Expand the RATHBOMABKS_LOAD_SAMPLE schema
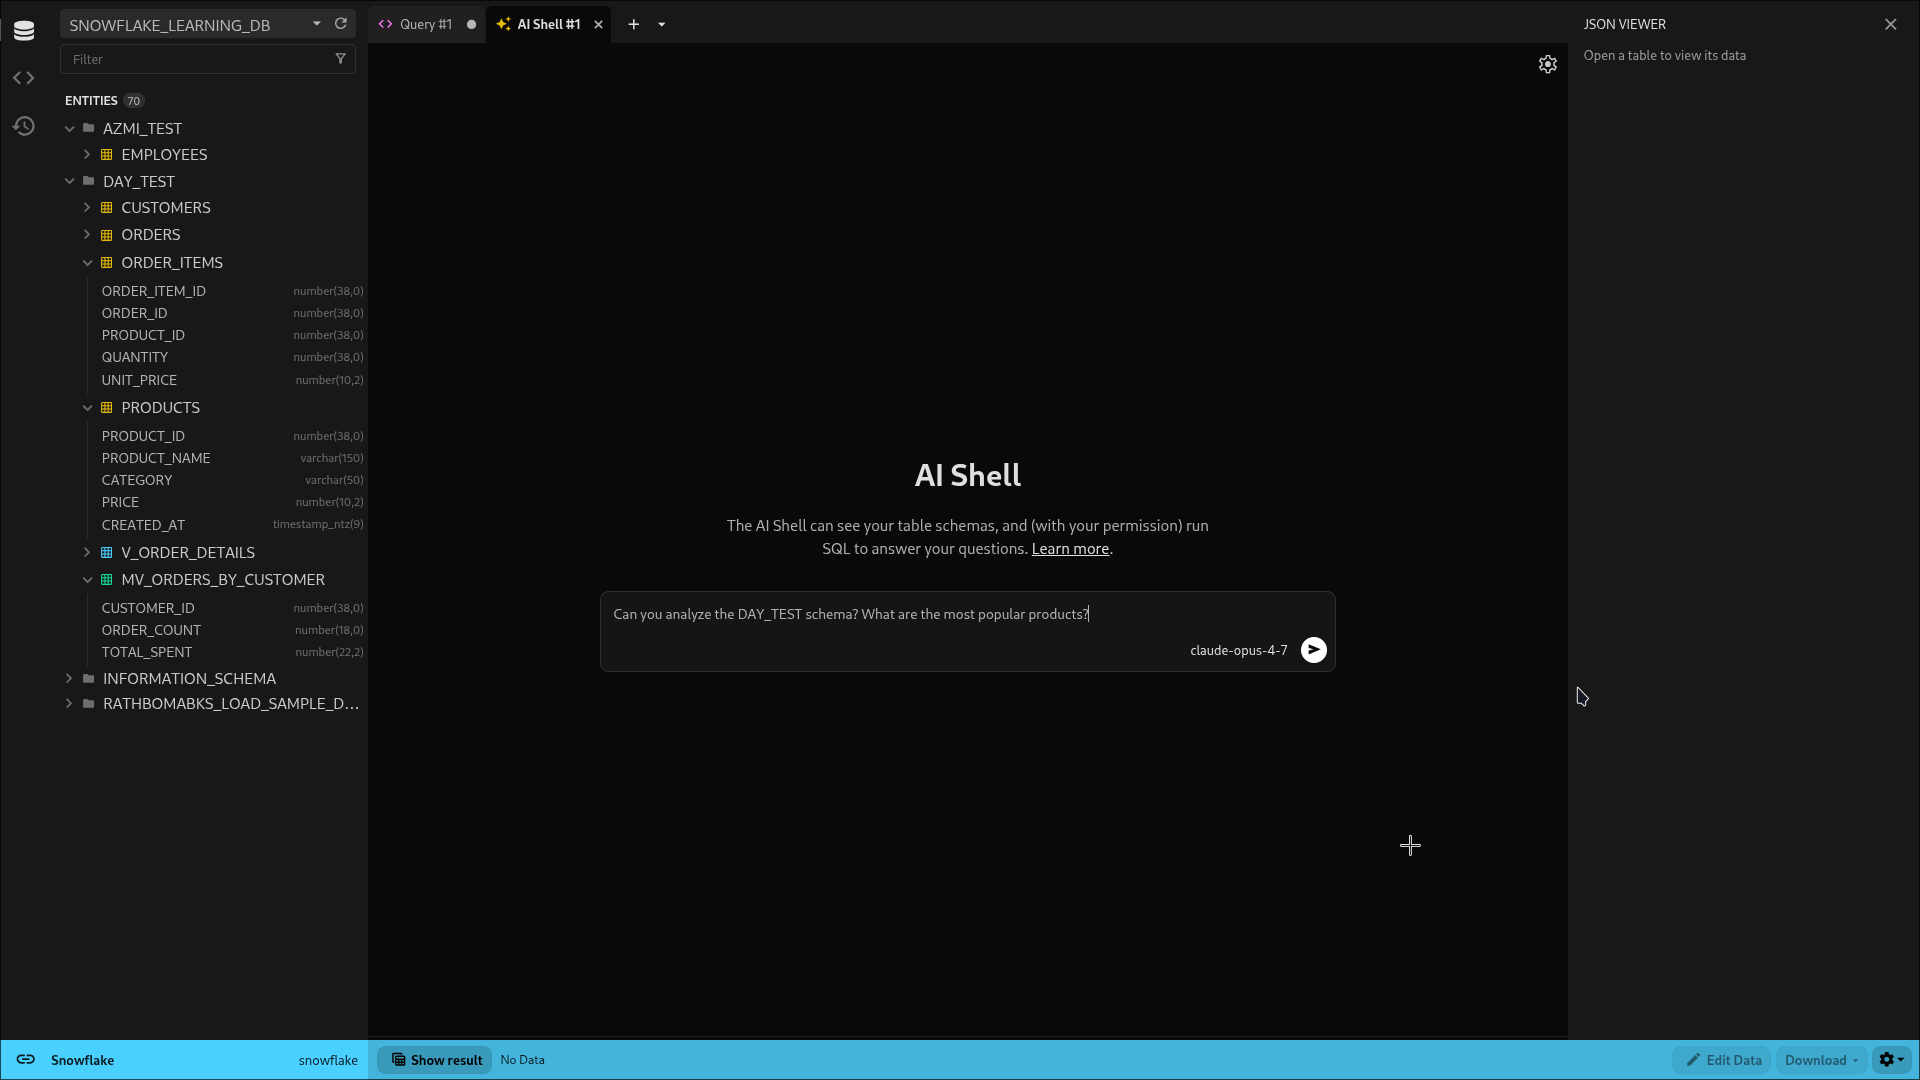Viewport: 1920px width, 1080px height. [x=69, y=704]
